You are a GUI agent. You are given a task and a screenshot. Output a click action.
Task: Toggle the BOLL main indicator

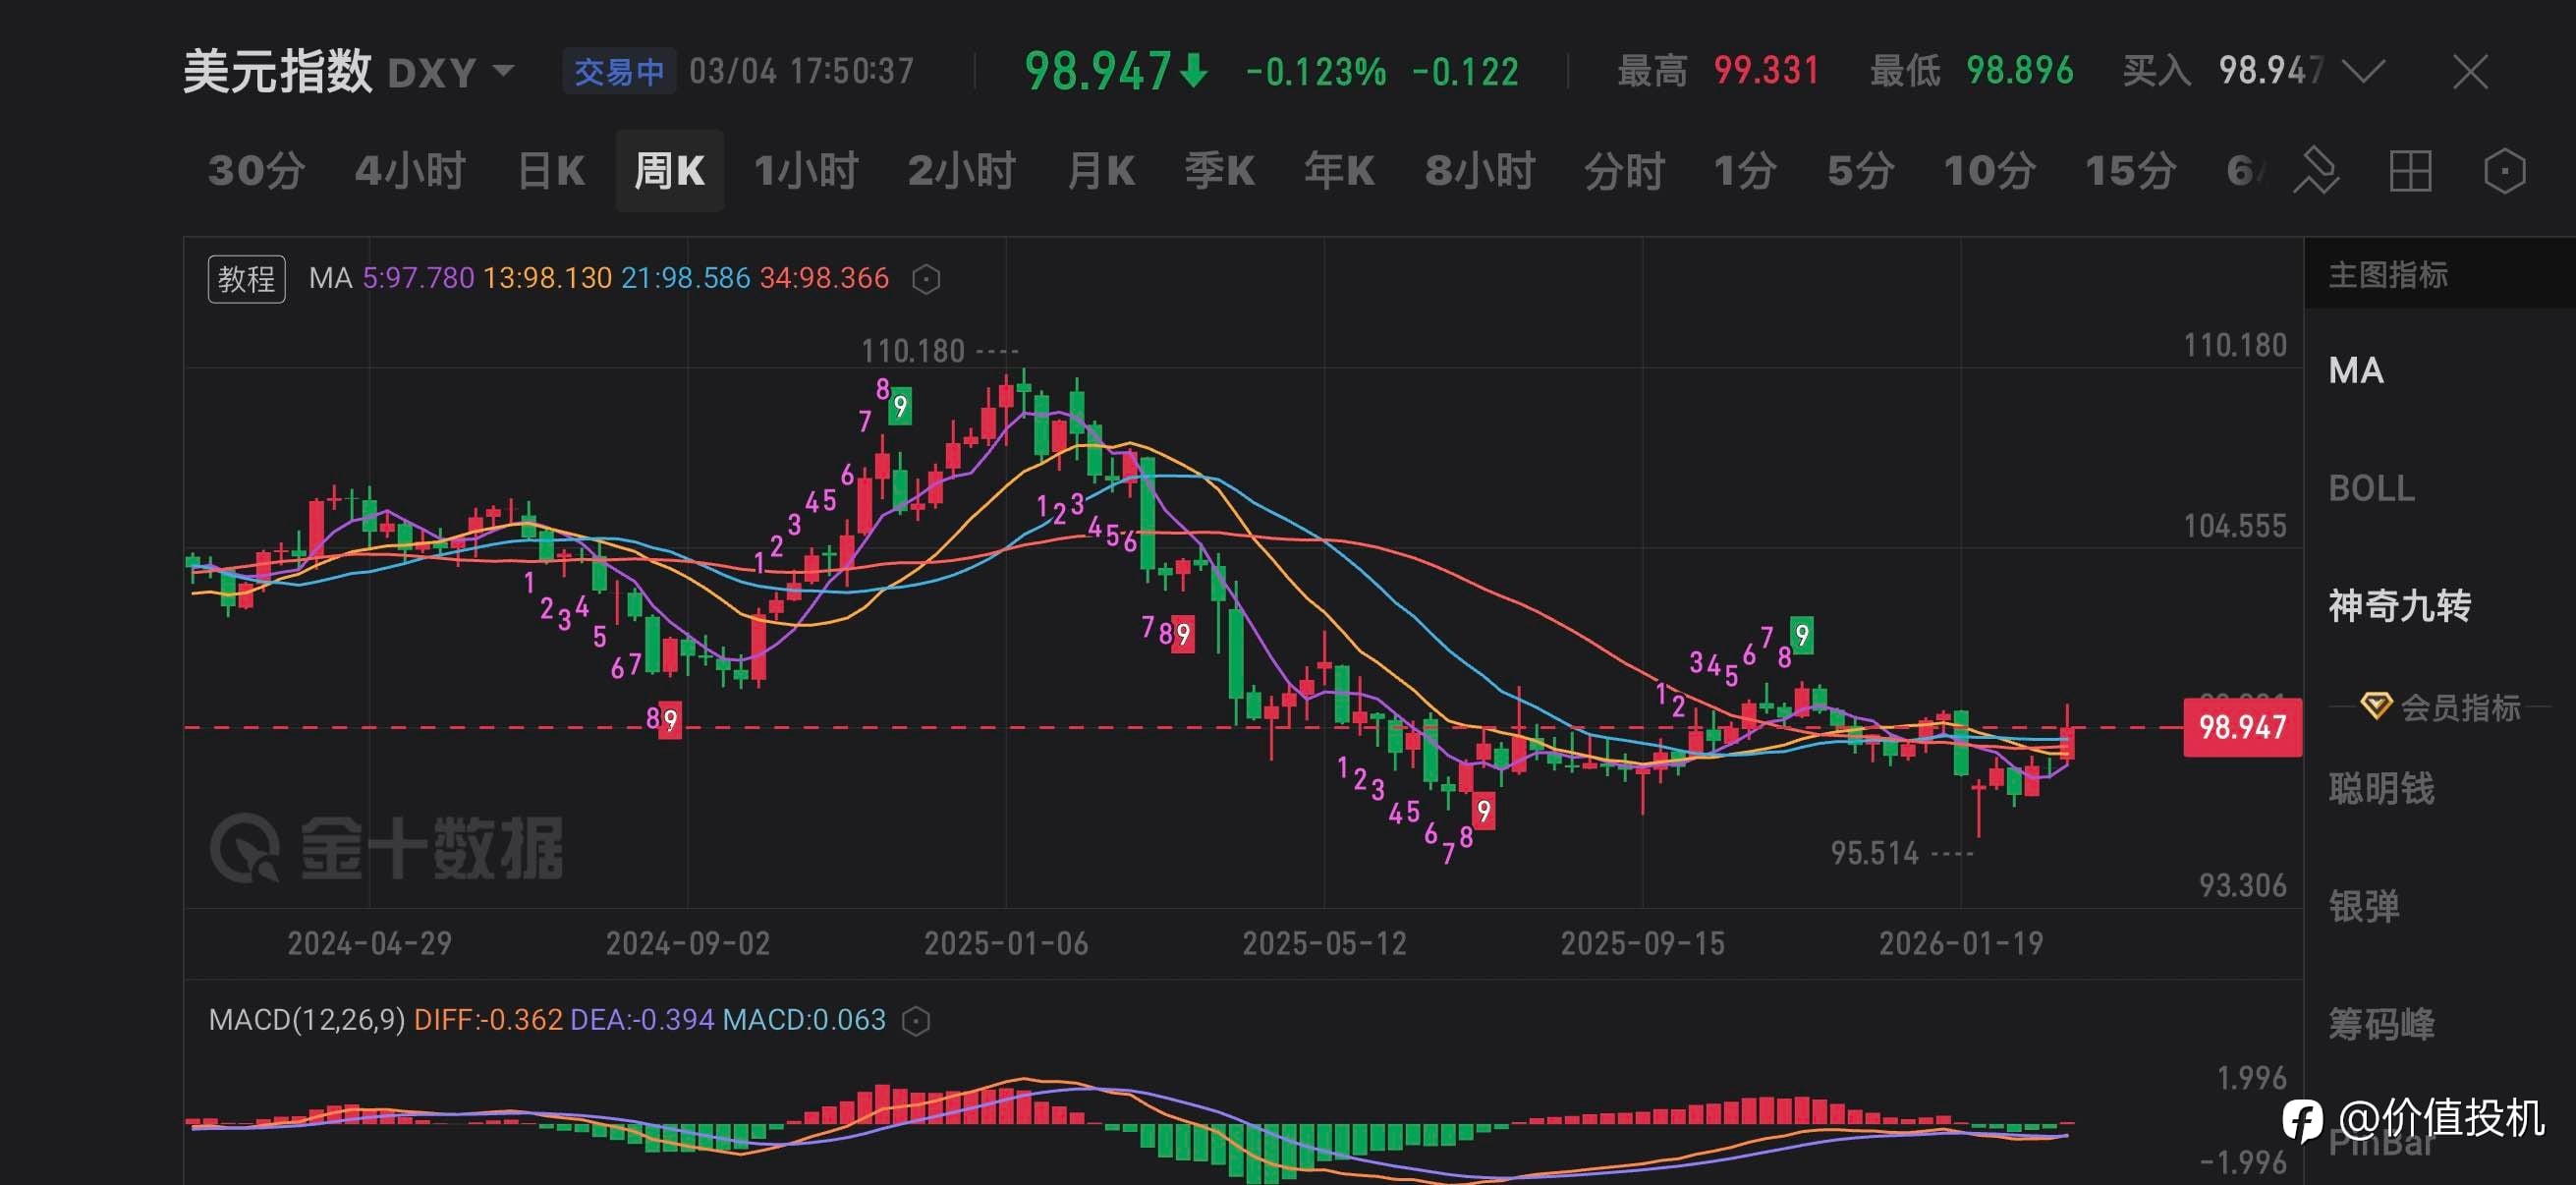[x=2371, y=489]
